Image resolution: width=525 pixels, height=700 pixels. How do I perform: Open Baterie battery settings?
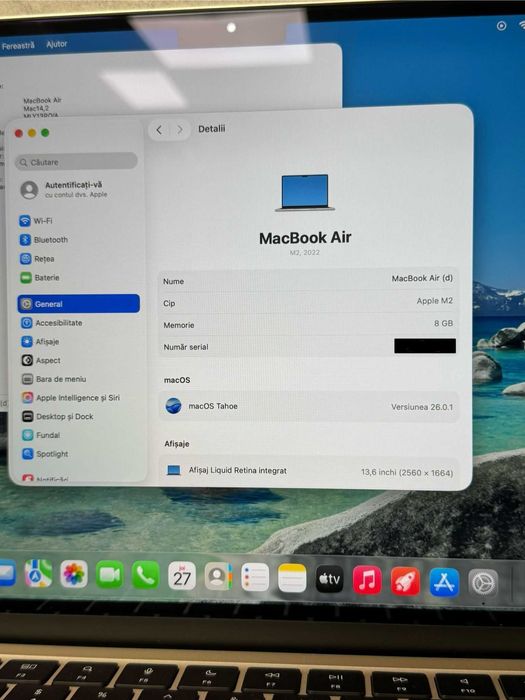pyautogui.click(x=40, y=277)
